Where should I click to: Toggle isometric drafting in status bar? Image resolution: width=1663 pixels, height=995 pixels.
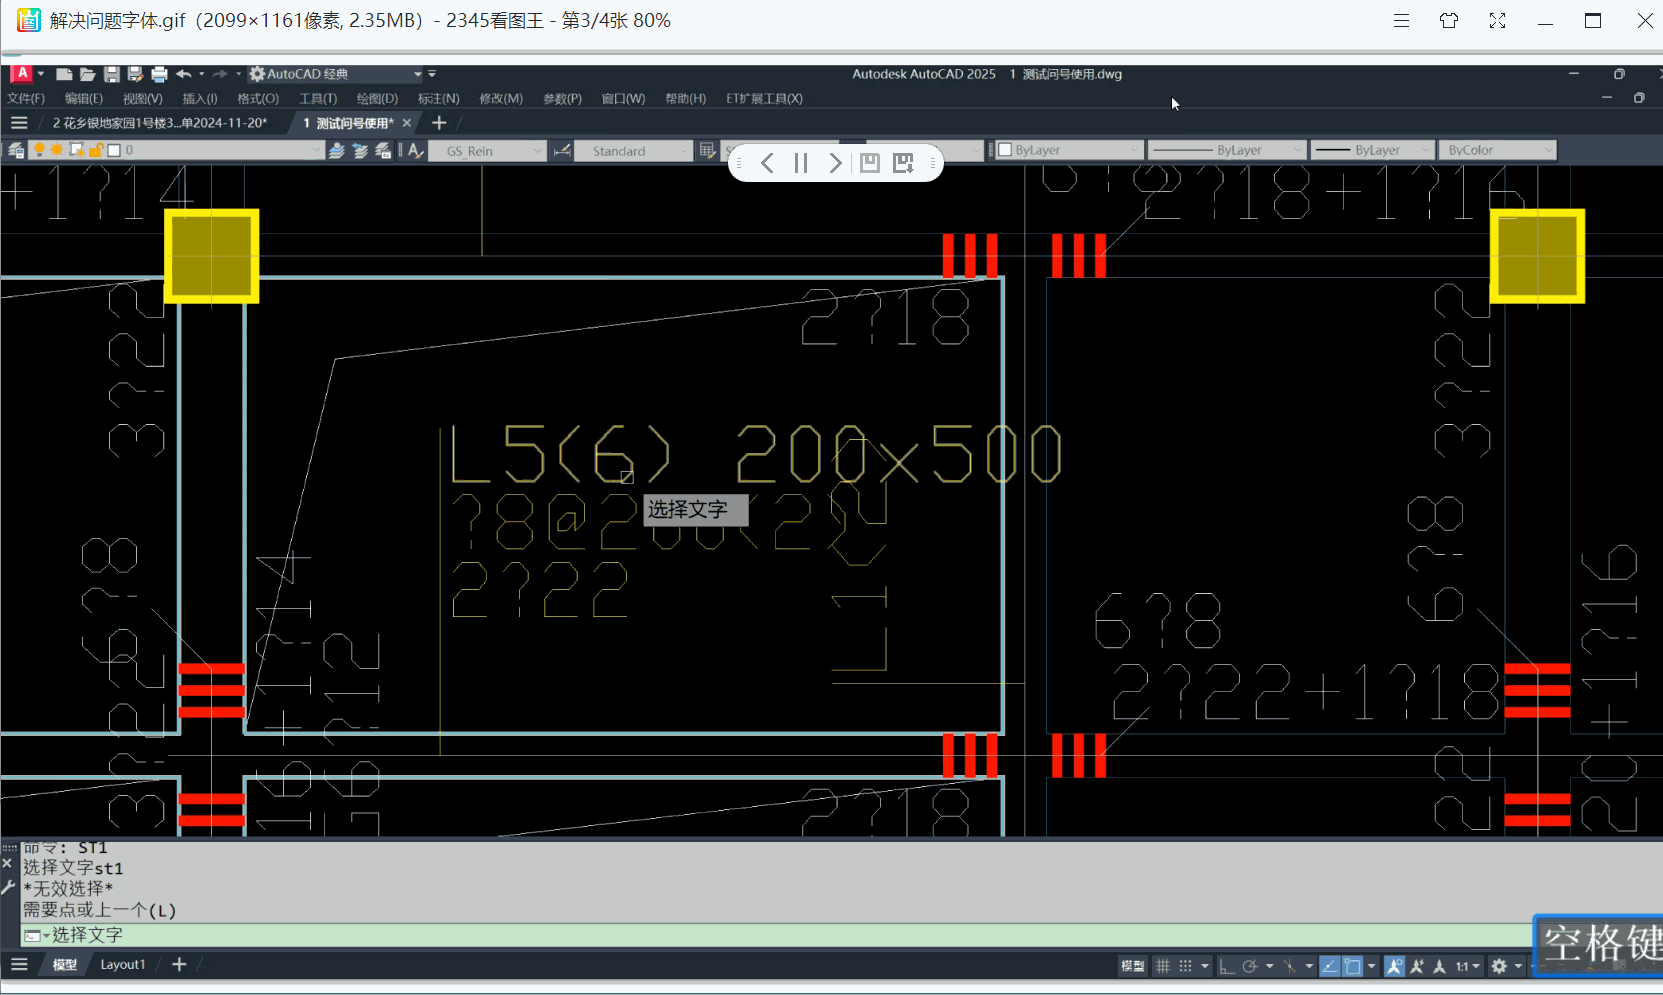pyautogui.click(x=1289, y=965)
